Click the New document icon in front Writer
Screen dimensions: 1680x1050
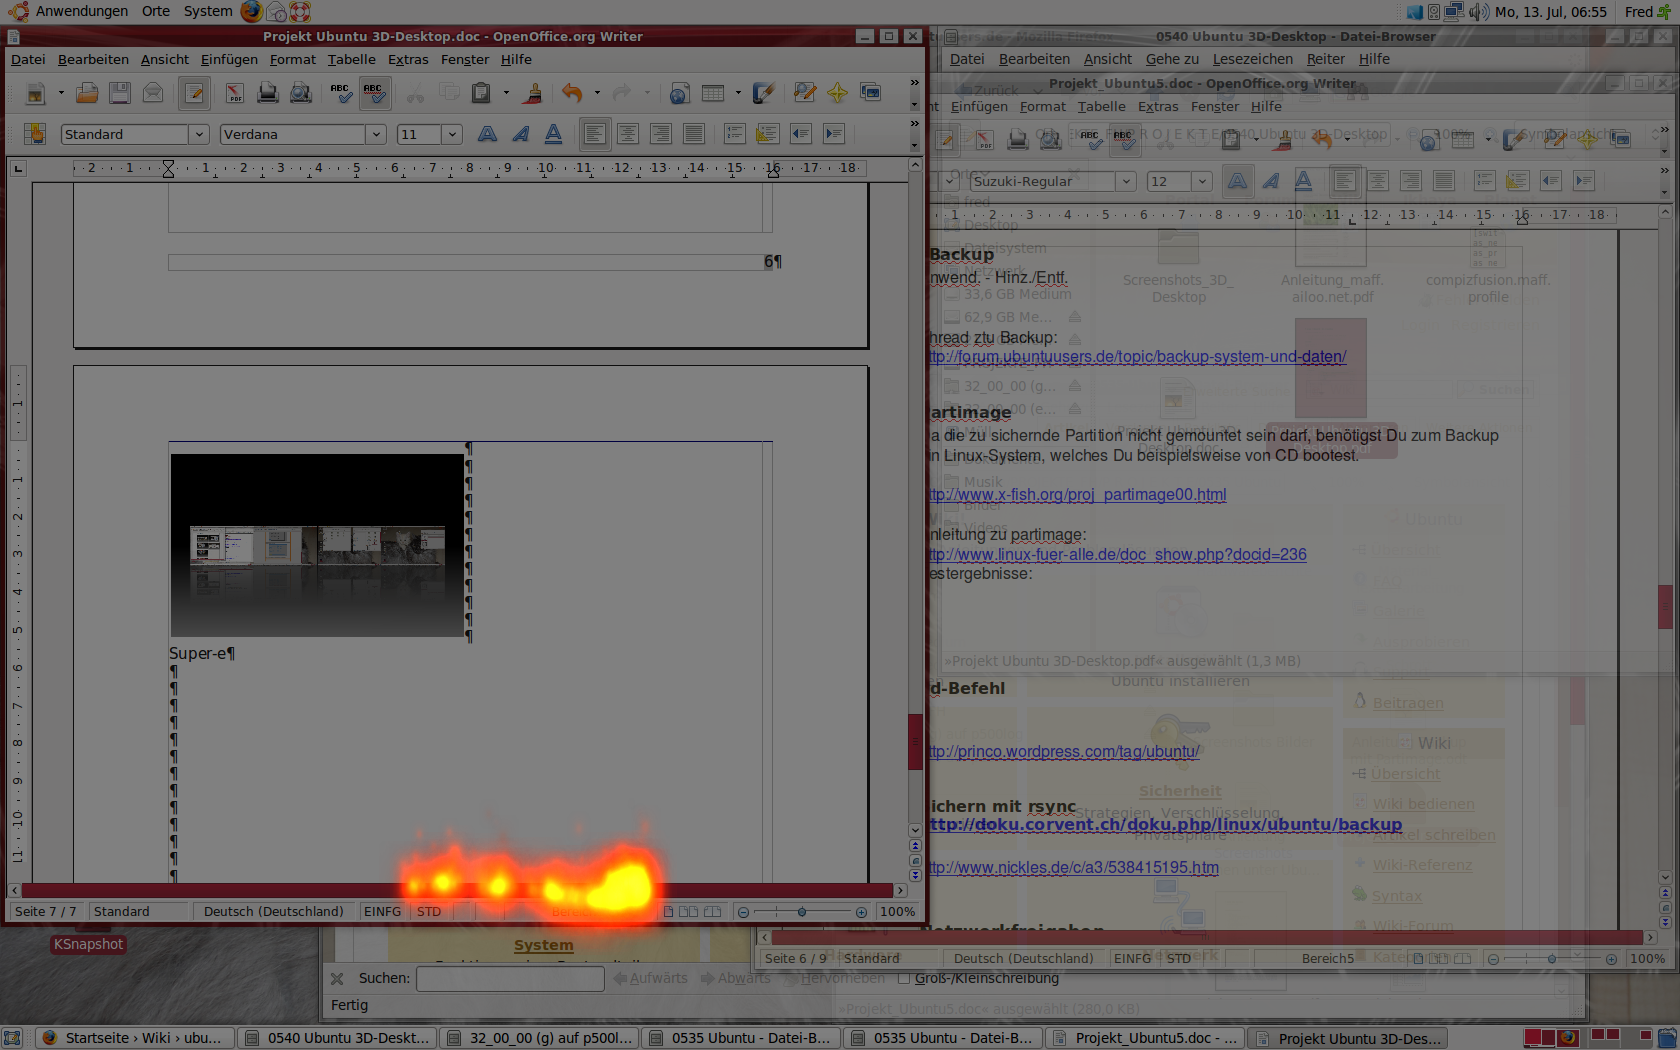coord(35,94)
